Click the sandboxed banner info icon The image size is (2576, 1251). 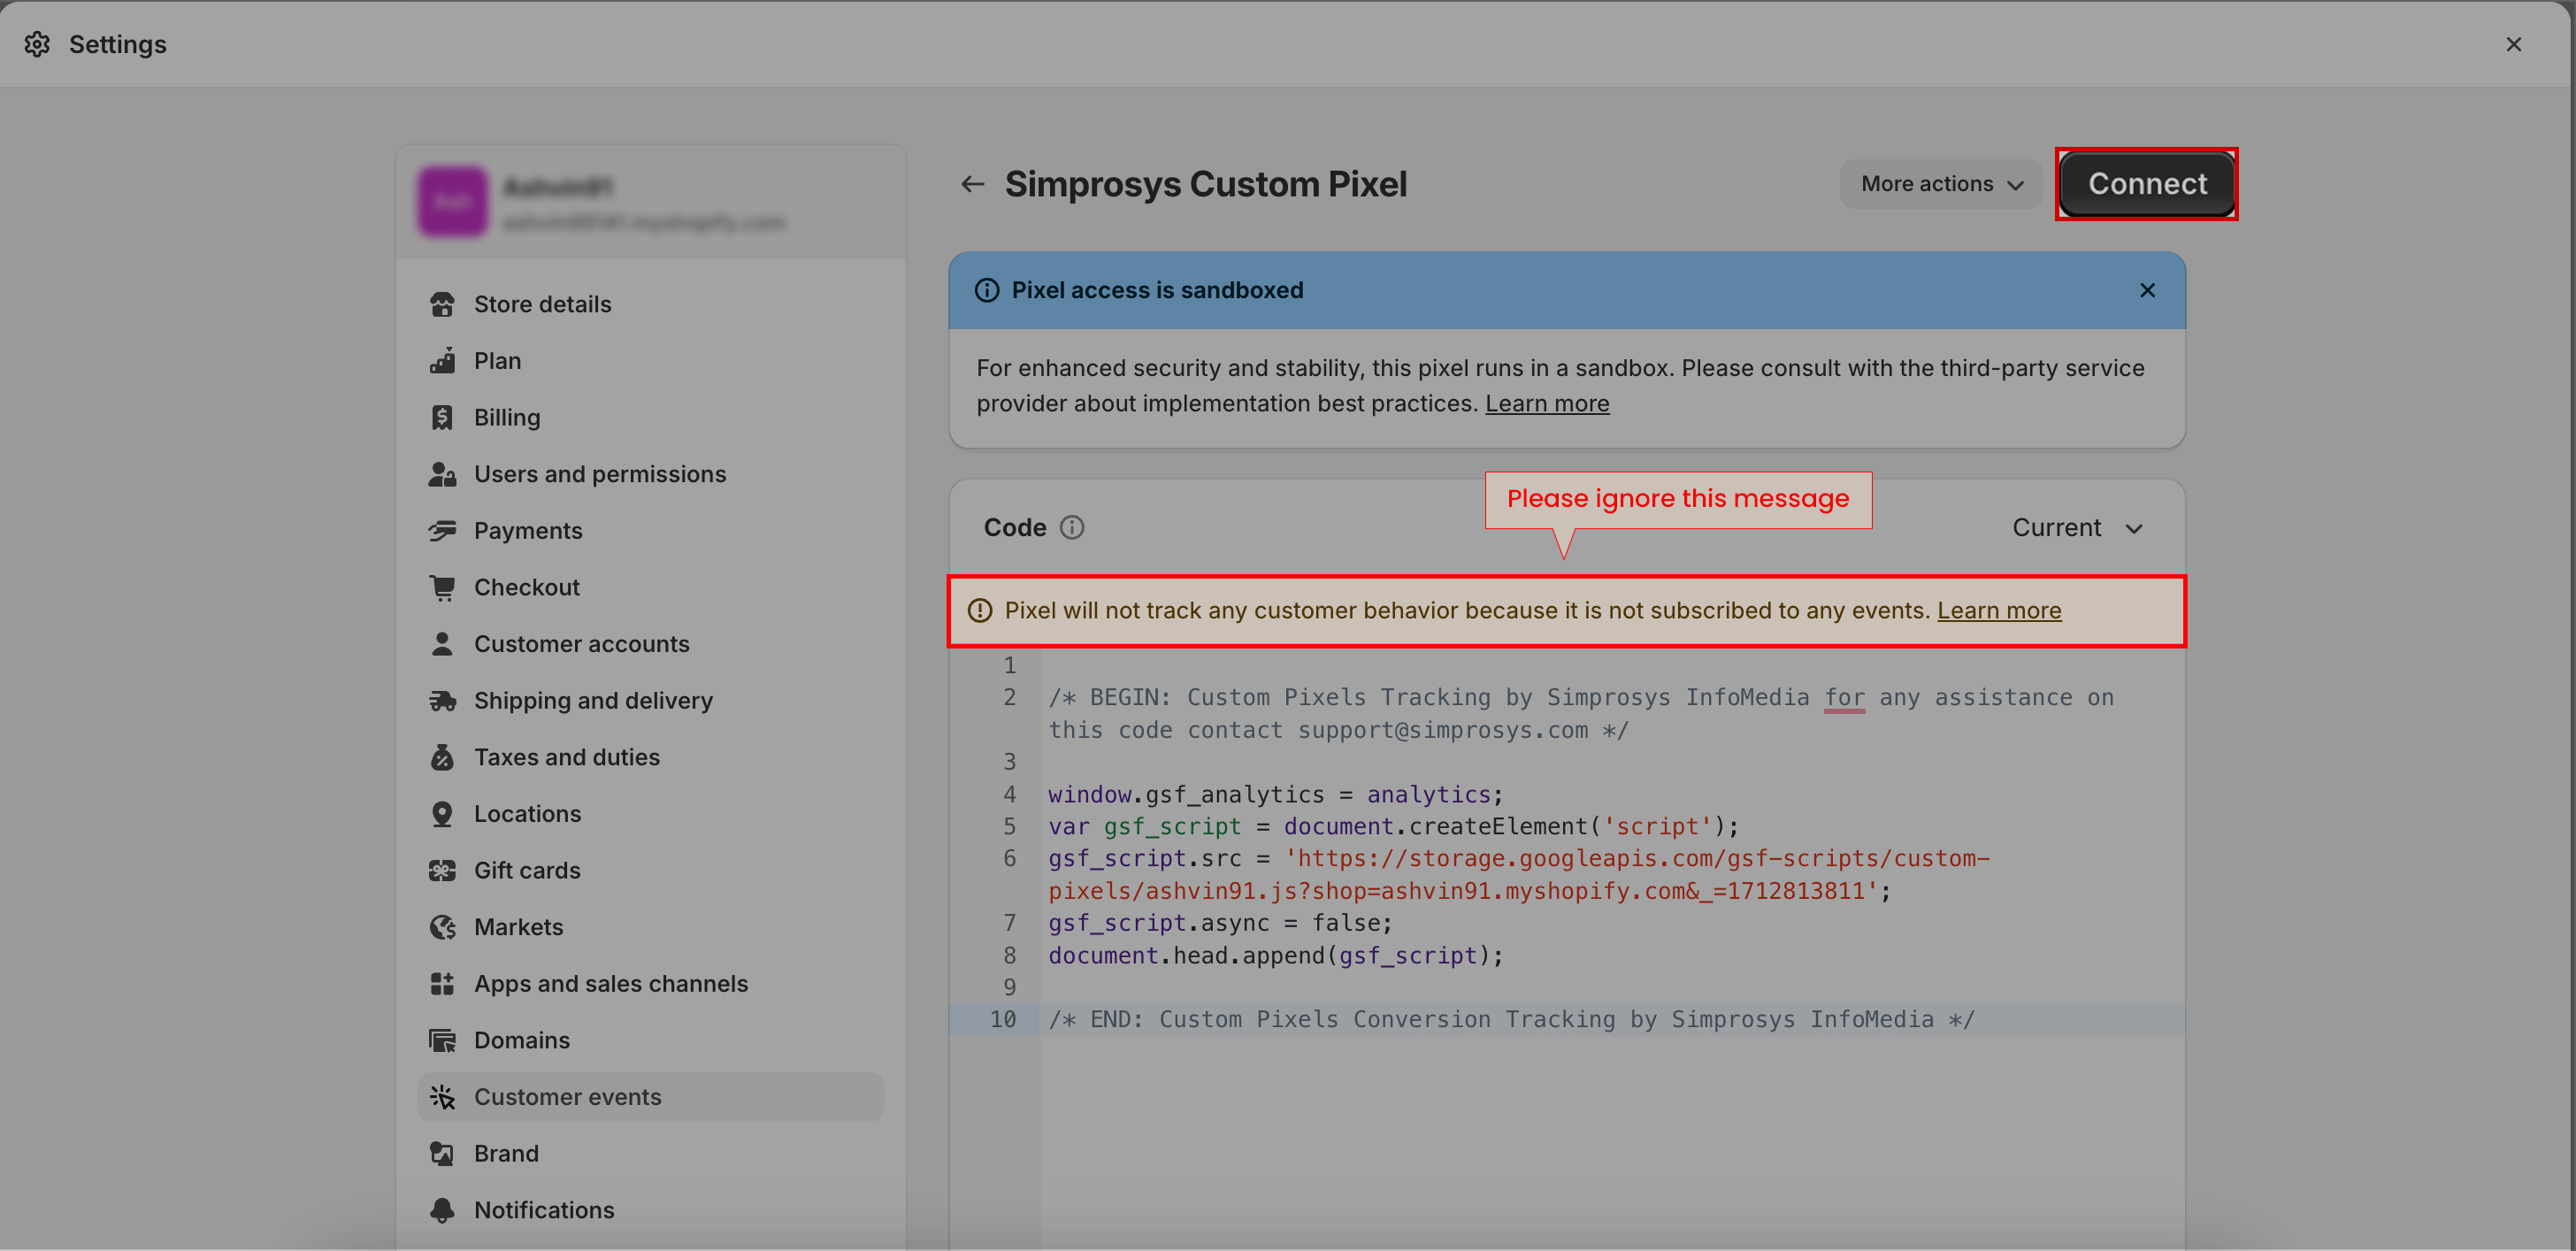point(987,290)
